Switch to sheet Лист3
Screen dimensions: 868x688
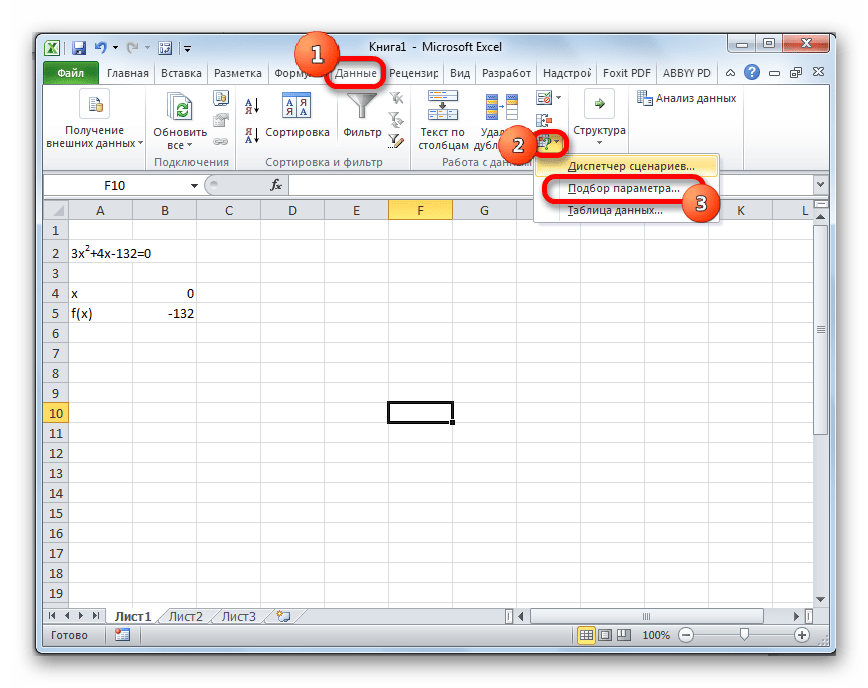[239, 616]
